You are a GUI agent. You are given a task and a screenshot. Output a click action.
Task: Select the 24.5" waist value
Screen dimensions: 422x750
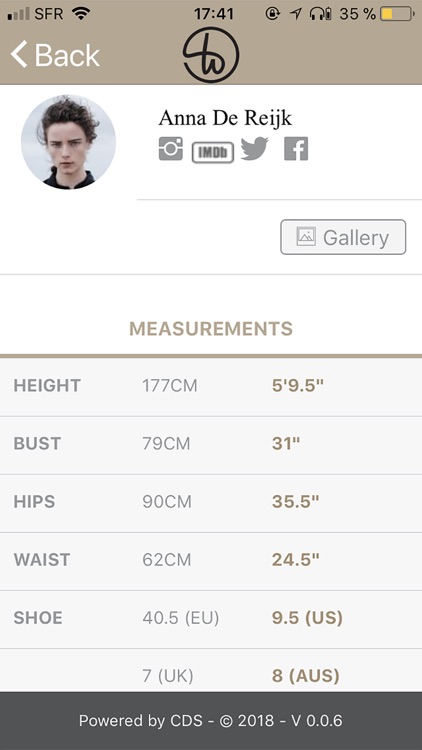point(295,560)
